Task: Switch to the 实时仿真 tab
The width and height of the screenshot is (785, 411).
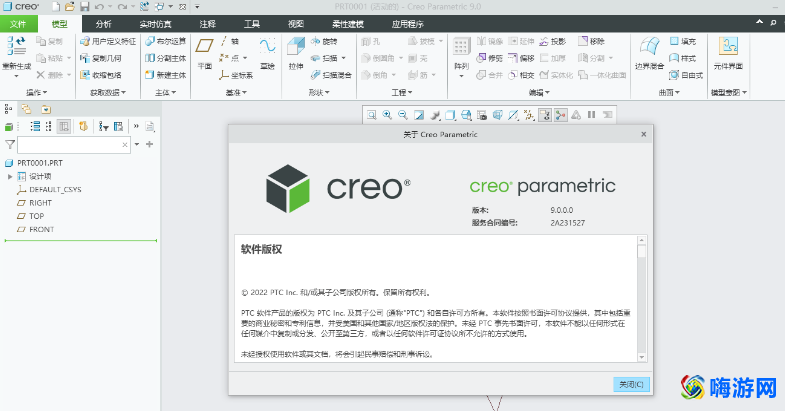Action: pyautogui.click(x=155, y=24)
